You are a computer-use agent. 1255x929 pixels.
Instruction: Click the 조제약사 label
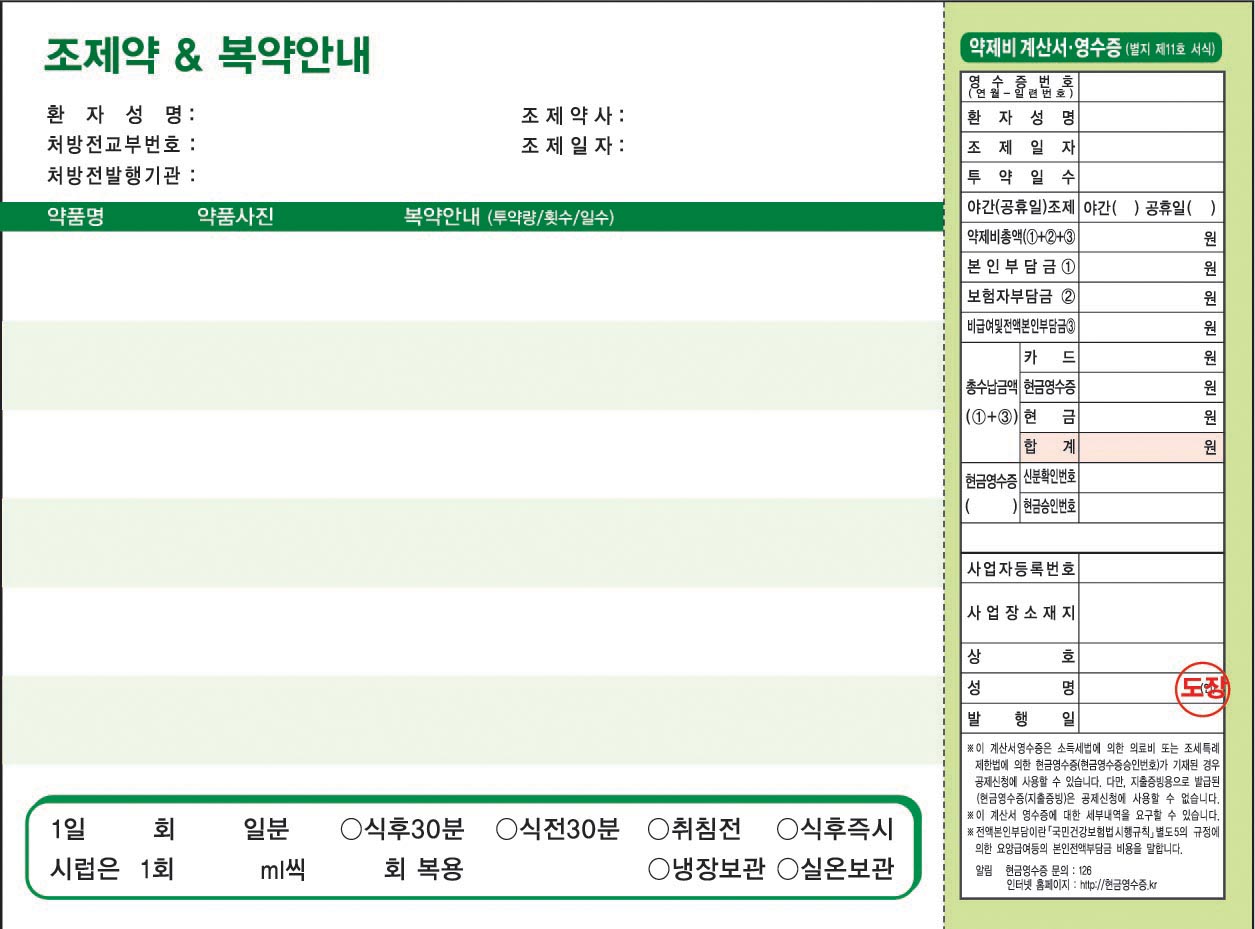tap(573, 115)
